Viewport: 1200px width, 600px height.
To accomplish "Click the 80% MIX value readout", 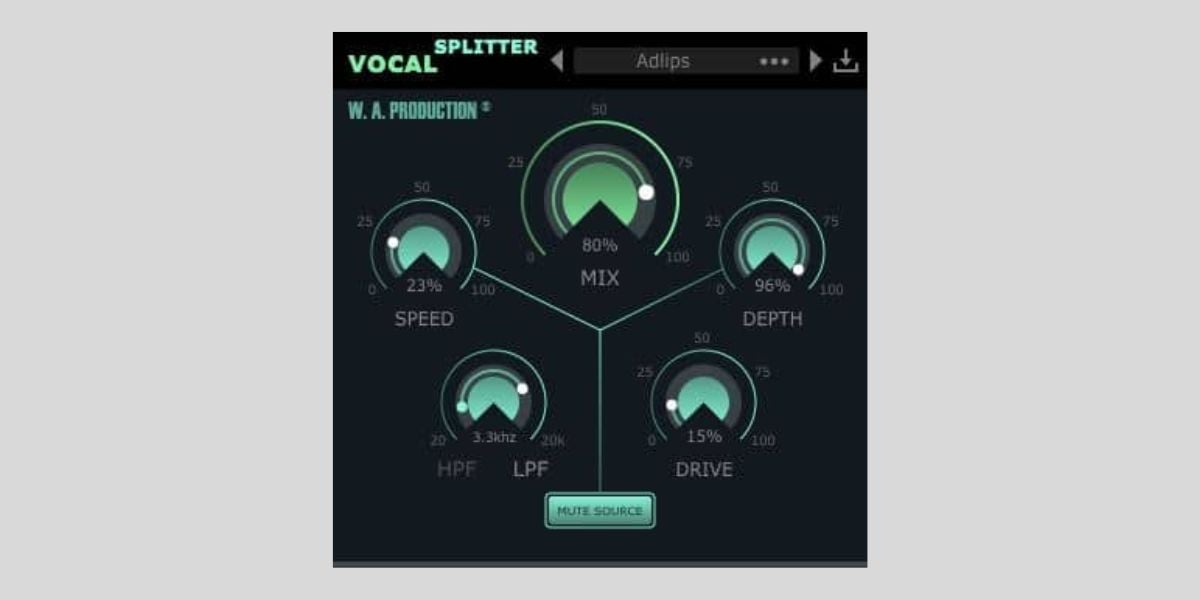I will pyautogui.click(x=600, y=245).
